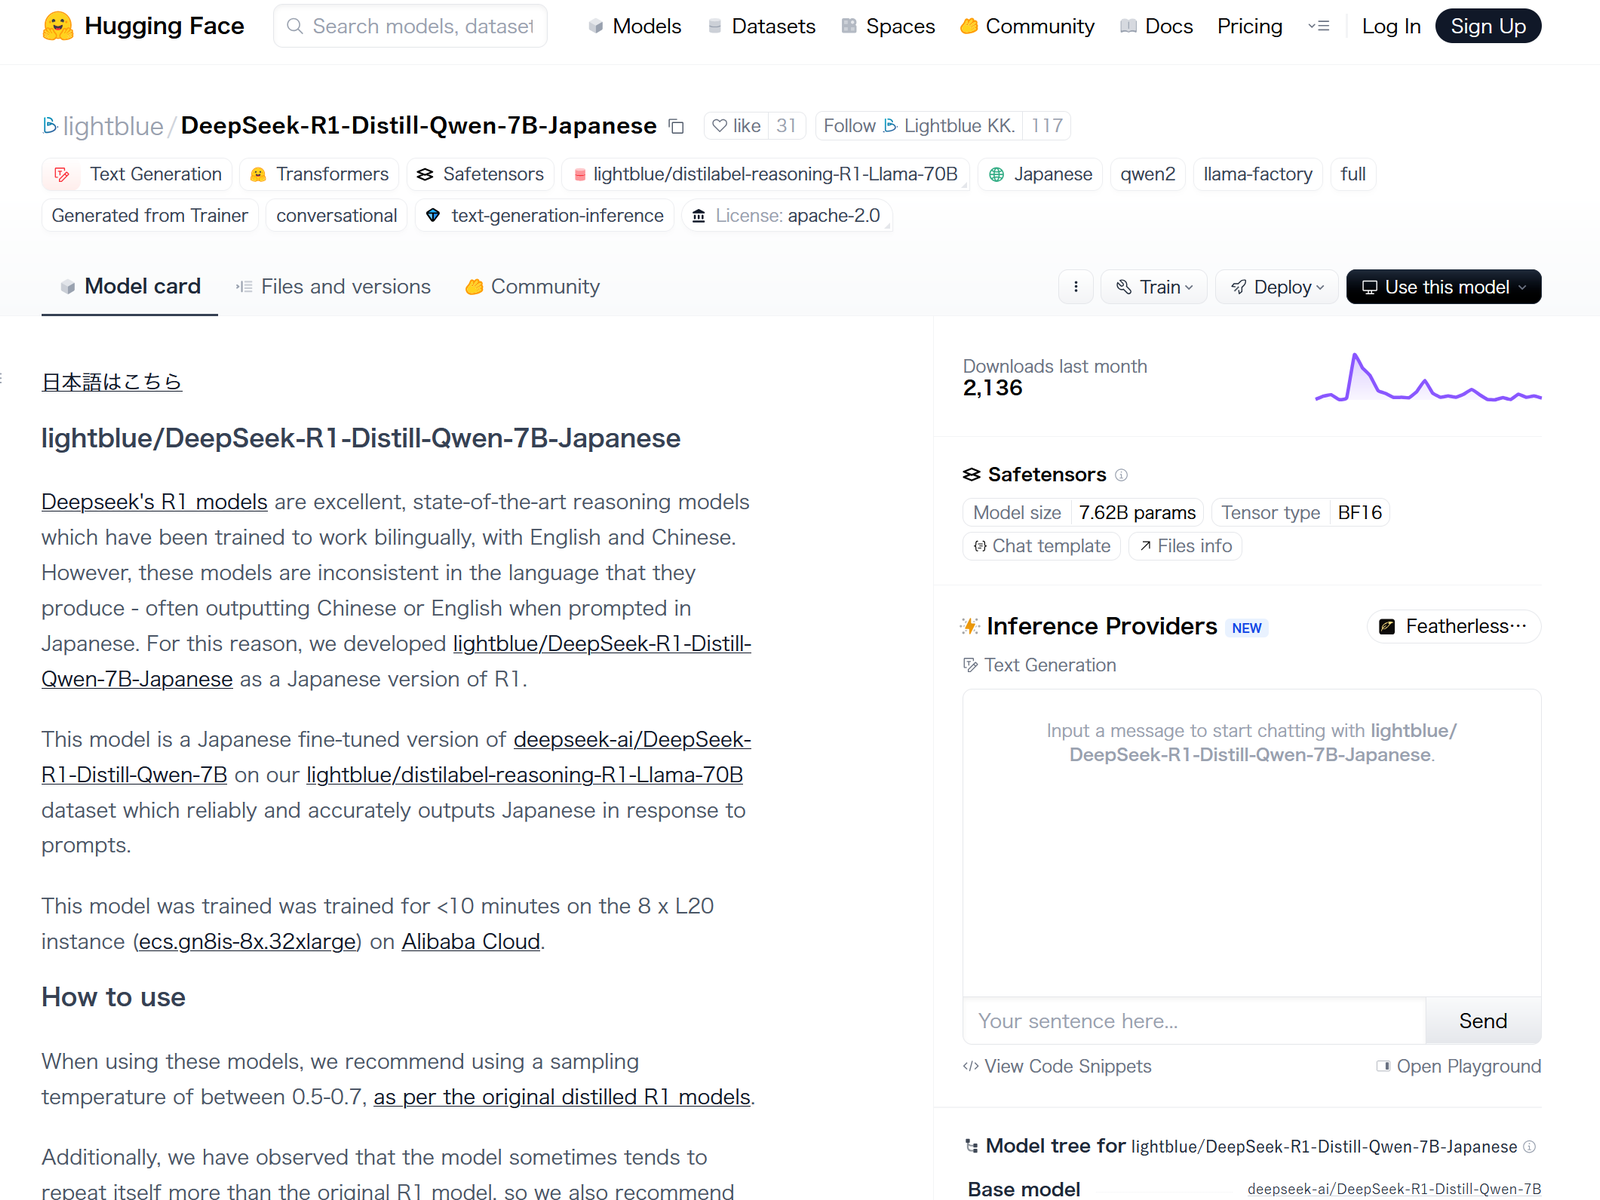Copy model name with clipboard icon
1600x1200 pixels.
click(677, 127)
